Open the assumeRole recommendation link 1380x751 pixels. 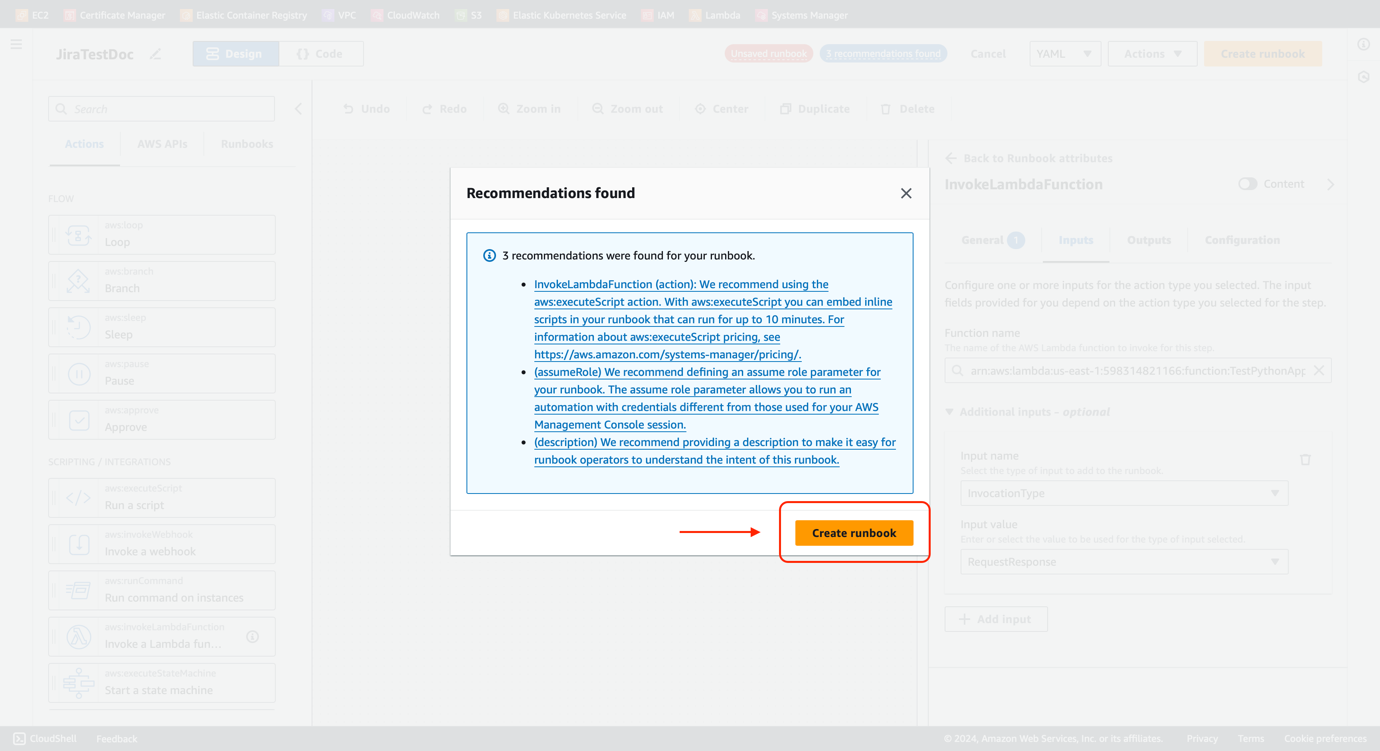[707, 398]
